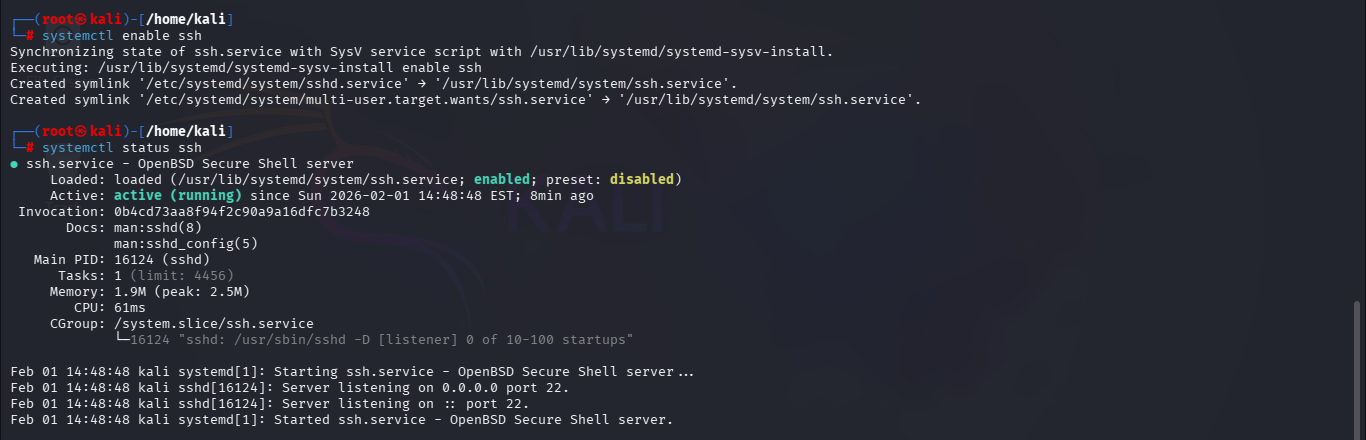Click the Main PID value 16124 (sshd)
Viewport: 1366px width, 440px height.
tap(162, 259)
